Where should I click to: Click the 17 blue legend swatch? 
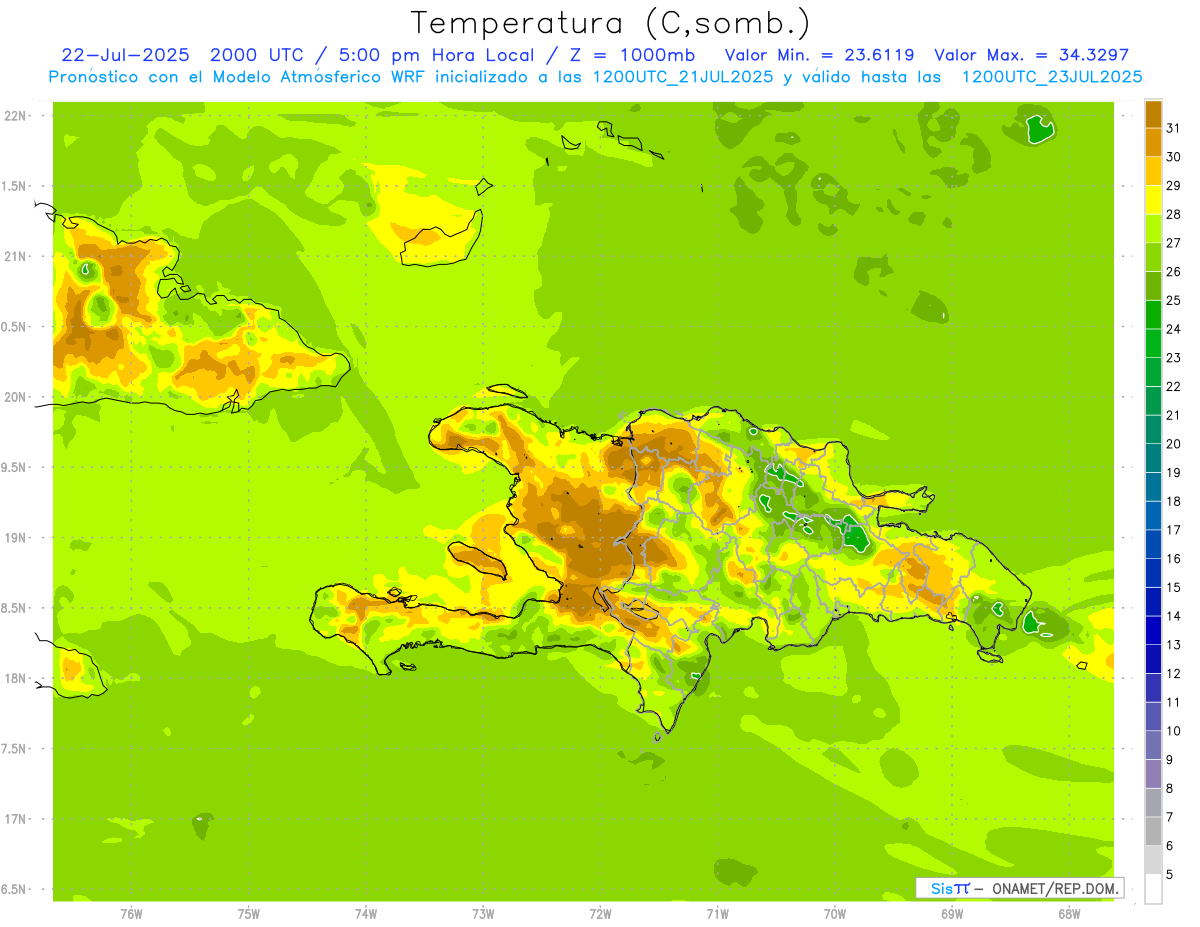1153,516
